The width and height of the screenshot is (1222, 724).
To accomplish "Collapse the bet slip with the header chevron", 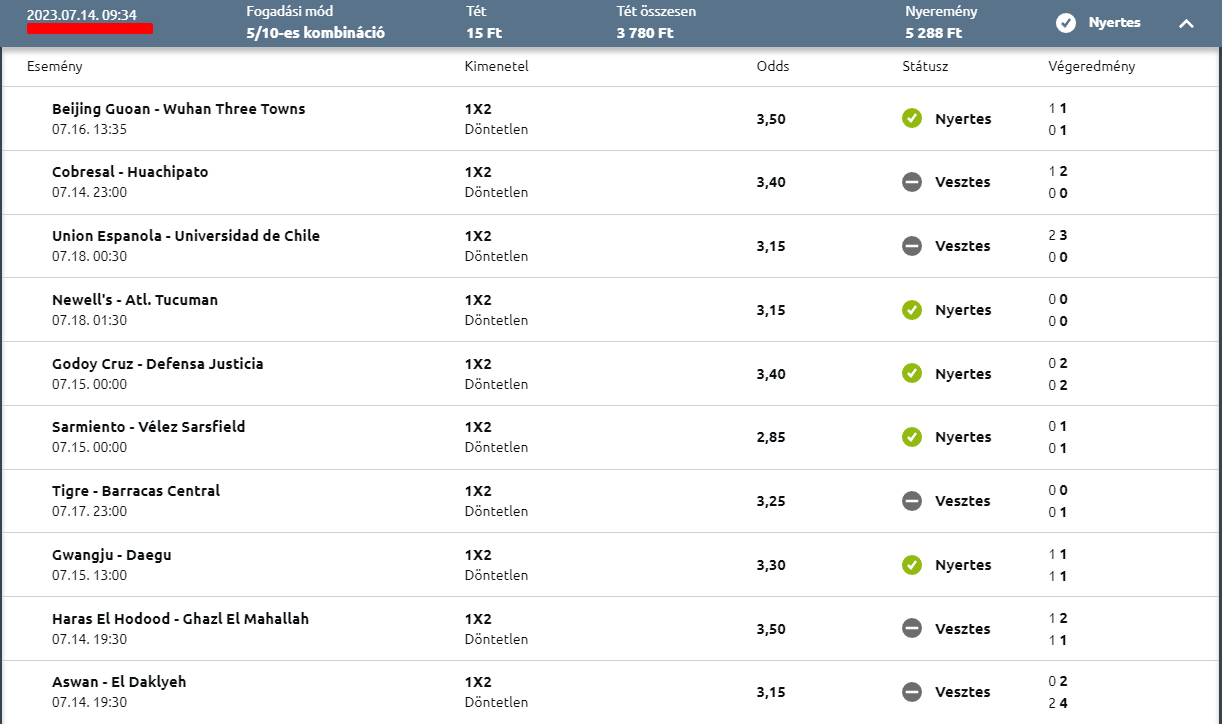I will click(1186, 23).
